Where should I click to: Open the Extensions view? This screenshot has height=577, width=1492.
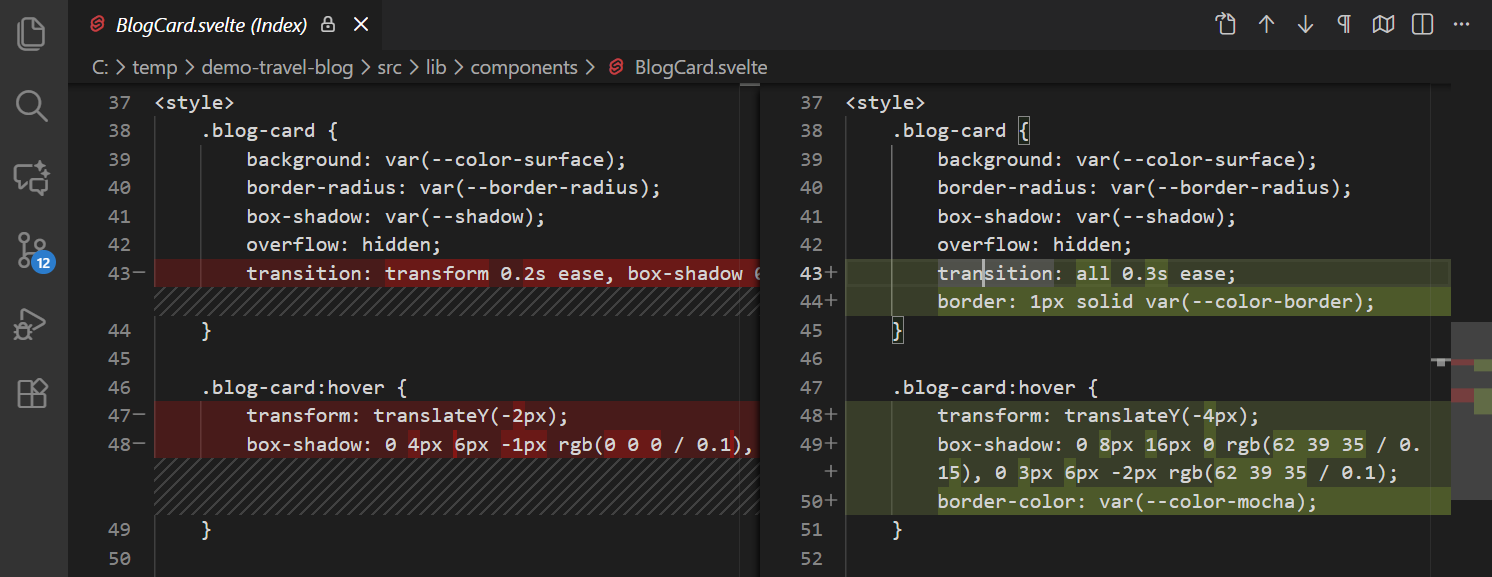point(32,394)
